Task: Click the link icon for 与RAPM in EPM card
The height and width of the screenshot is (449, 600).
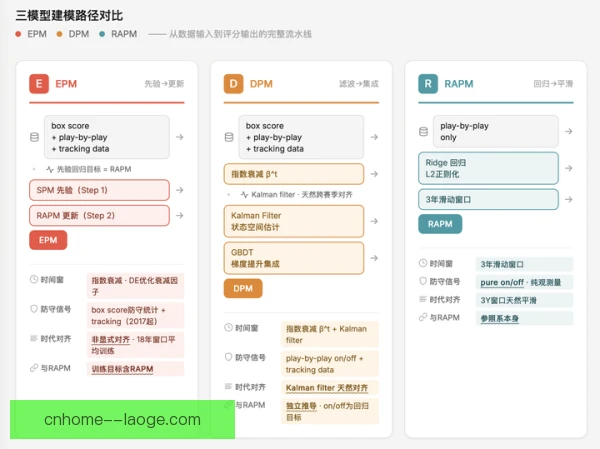Action: [34, 368]
